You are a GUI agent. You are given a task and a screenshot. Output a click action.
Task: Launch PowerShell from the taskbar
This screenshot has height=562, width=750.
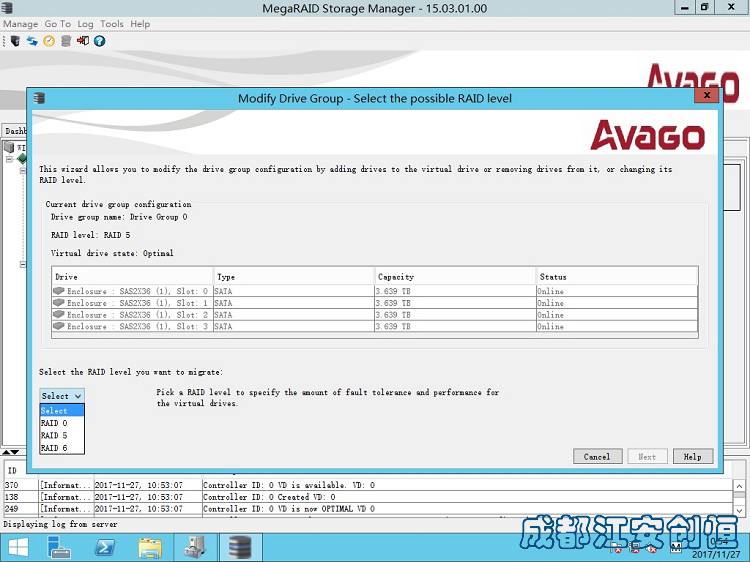pos(105,547)
